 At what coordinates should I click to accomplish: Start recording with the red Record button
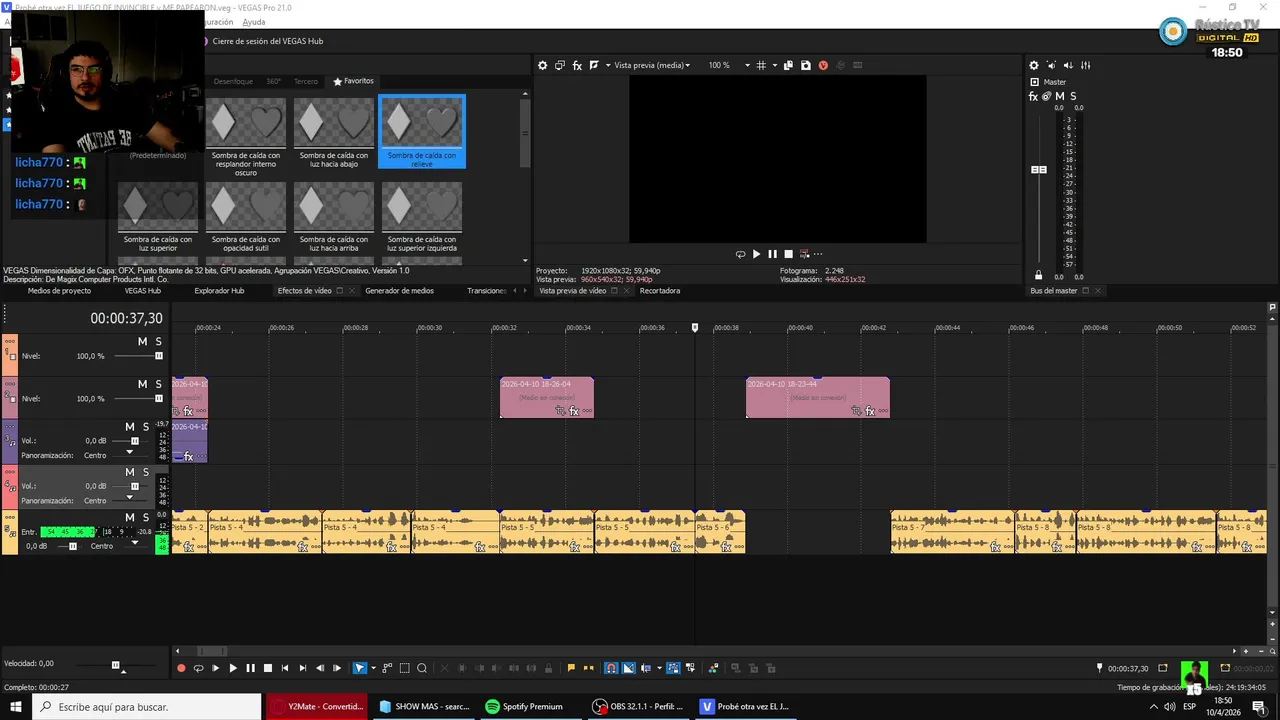(181, 668)
